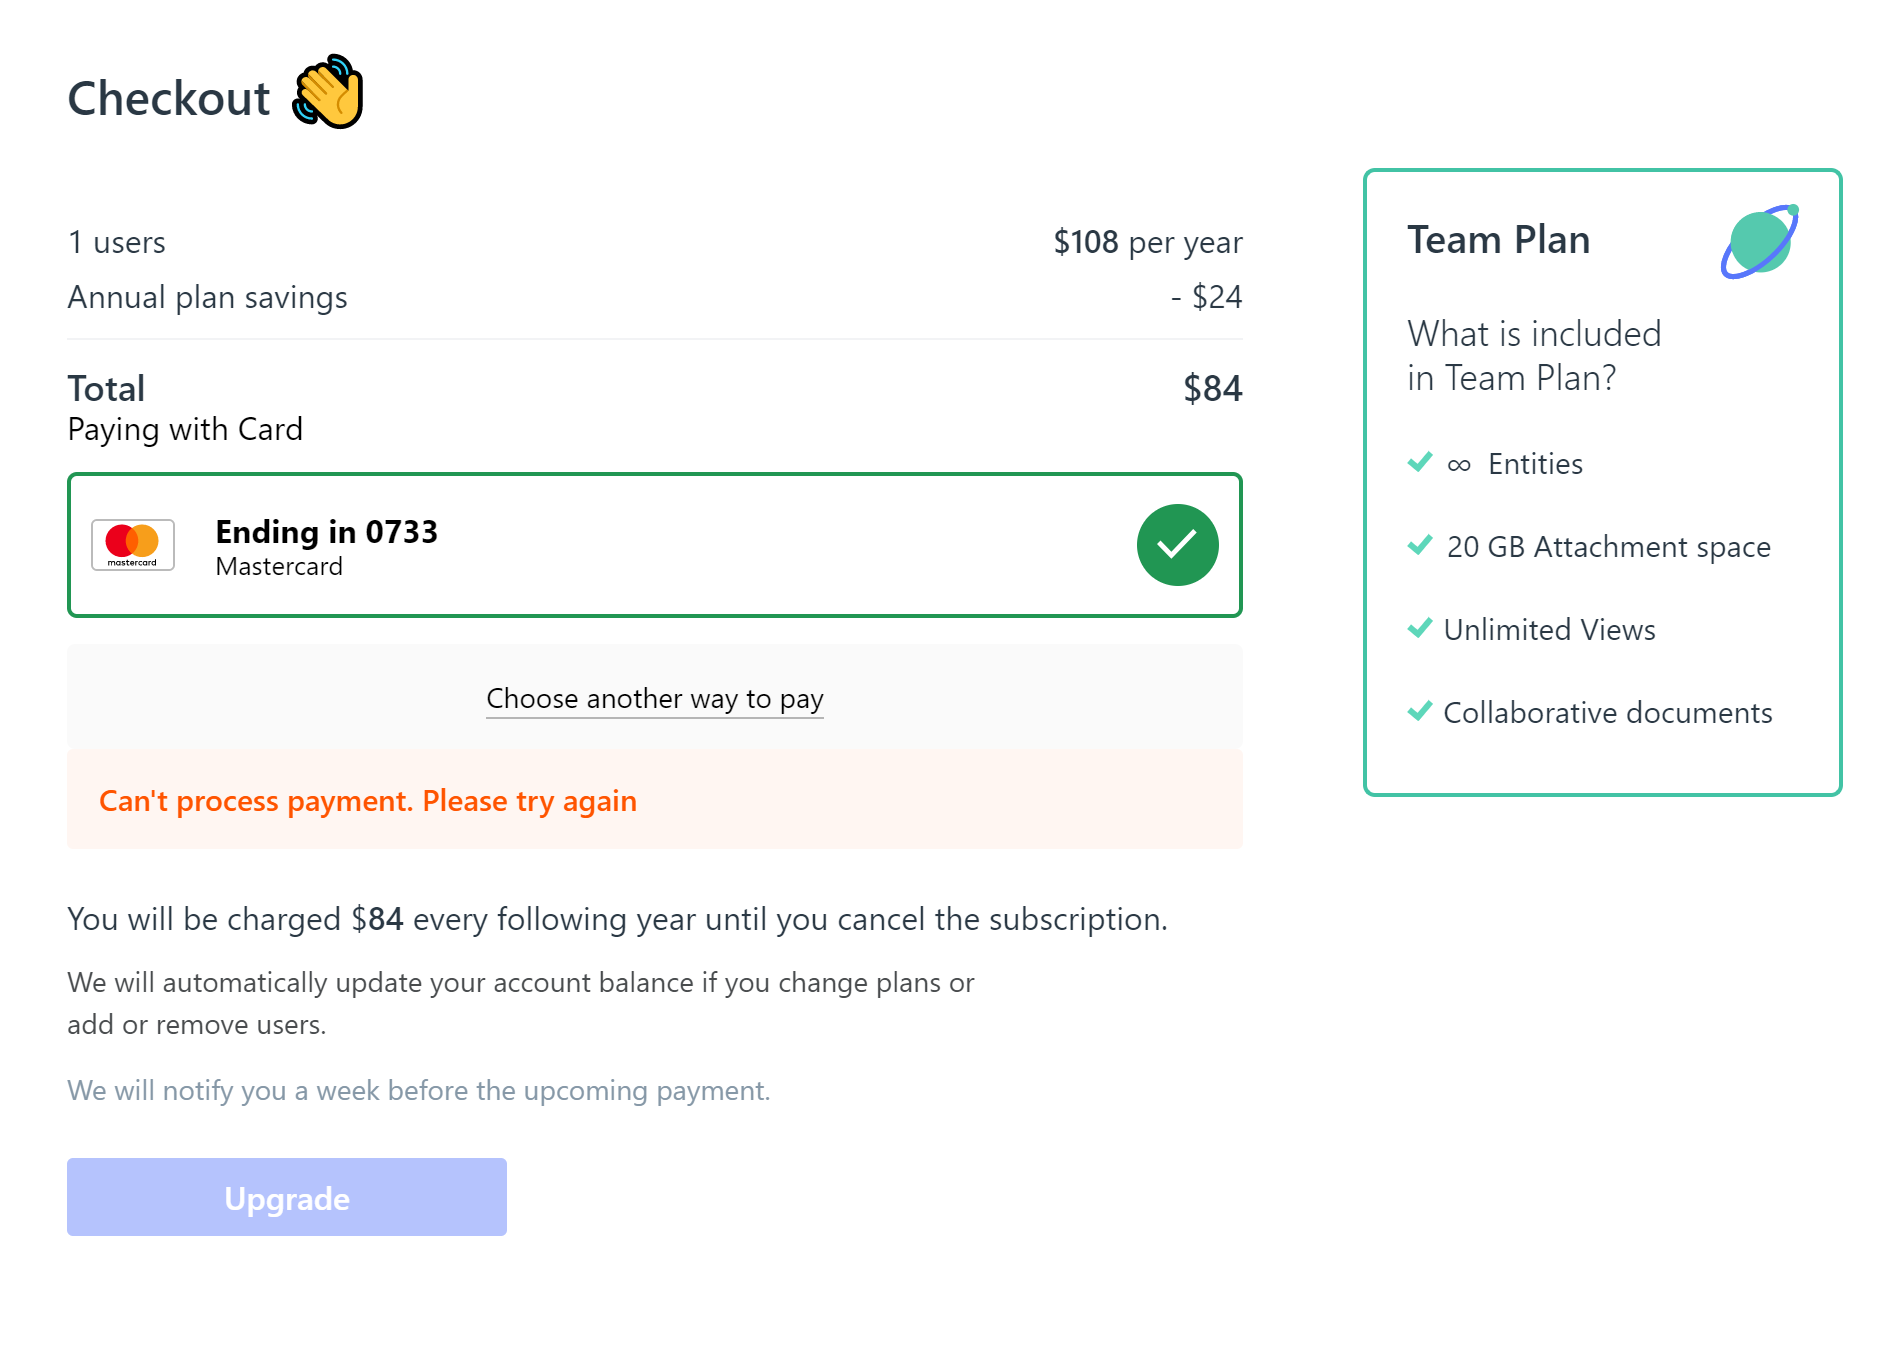Image resolution: width=1895 pixels, height=1353 pixels.
Task: Click the Mastercard logo icon
Action: tap(133, 545)
